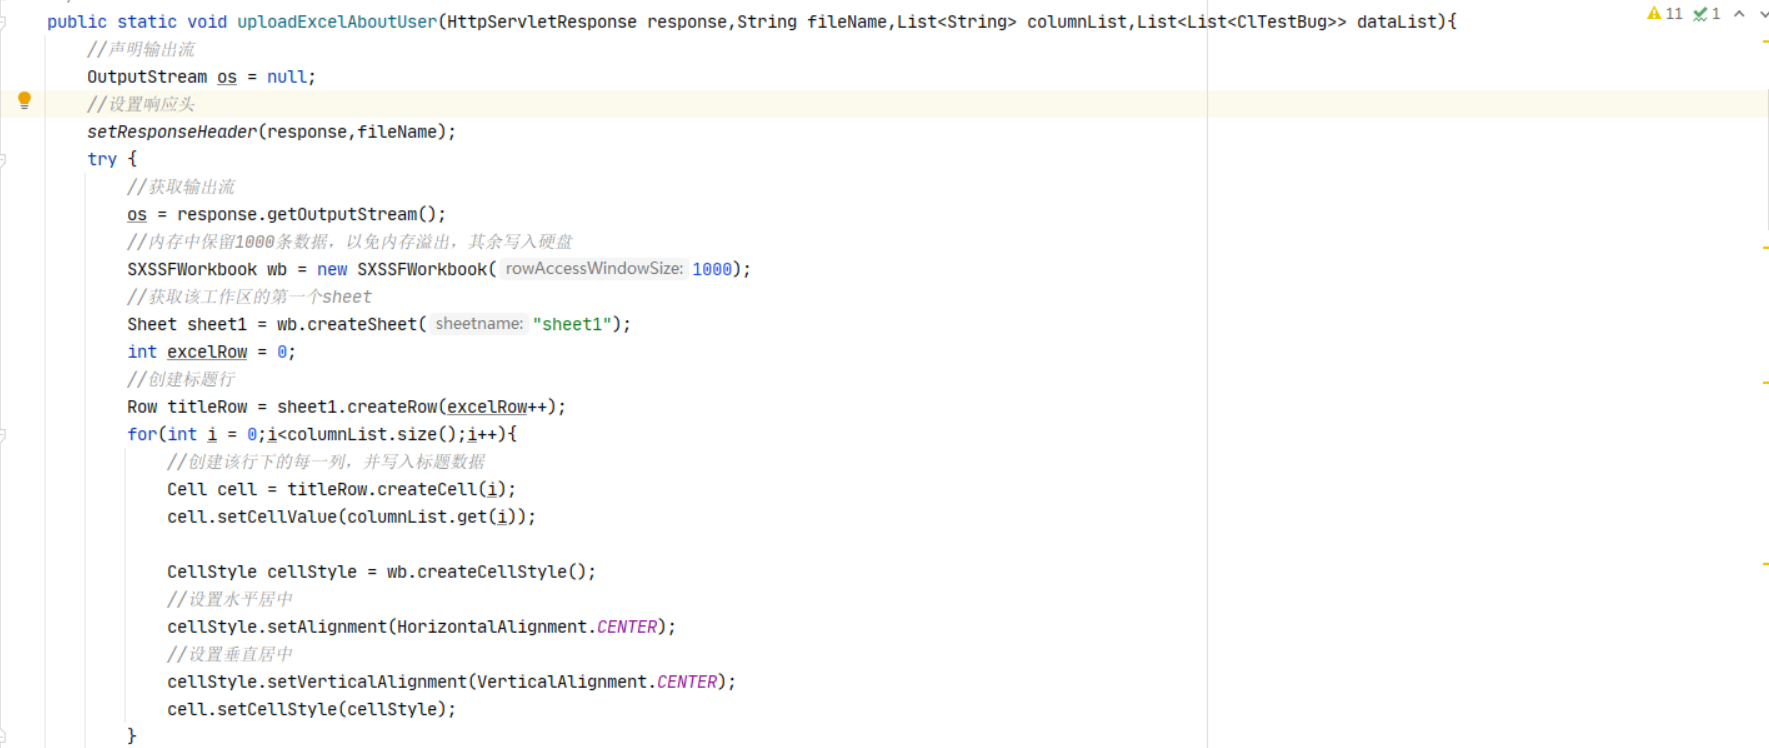Click 'fileName' argument in setResponseHeader call
Screen dimensions: 1769x748
[397, 132]
